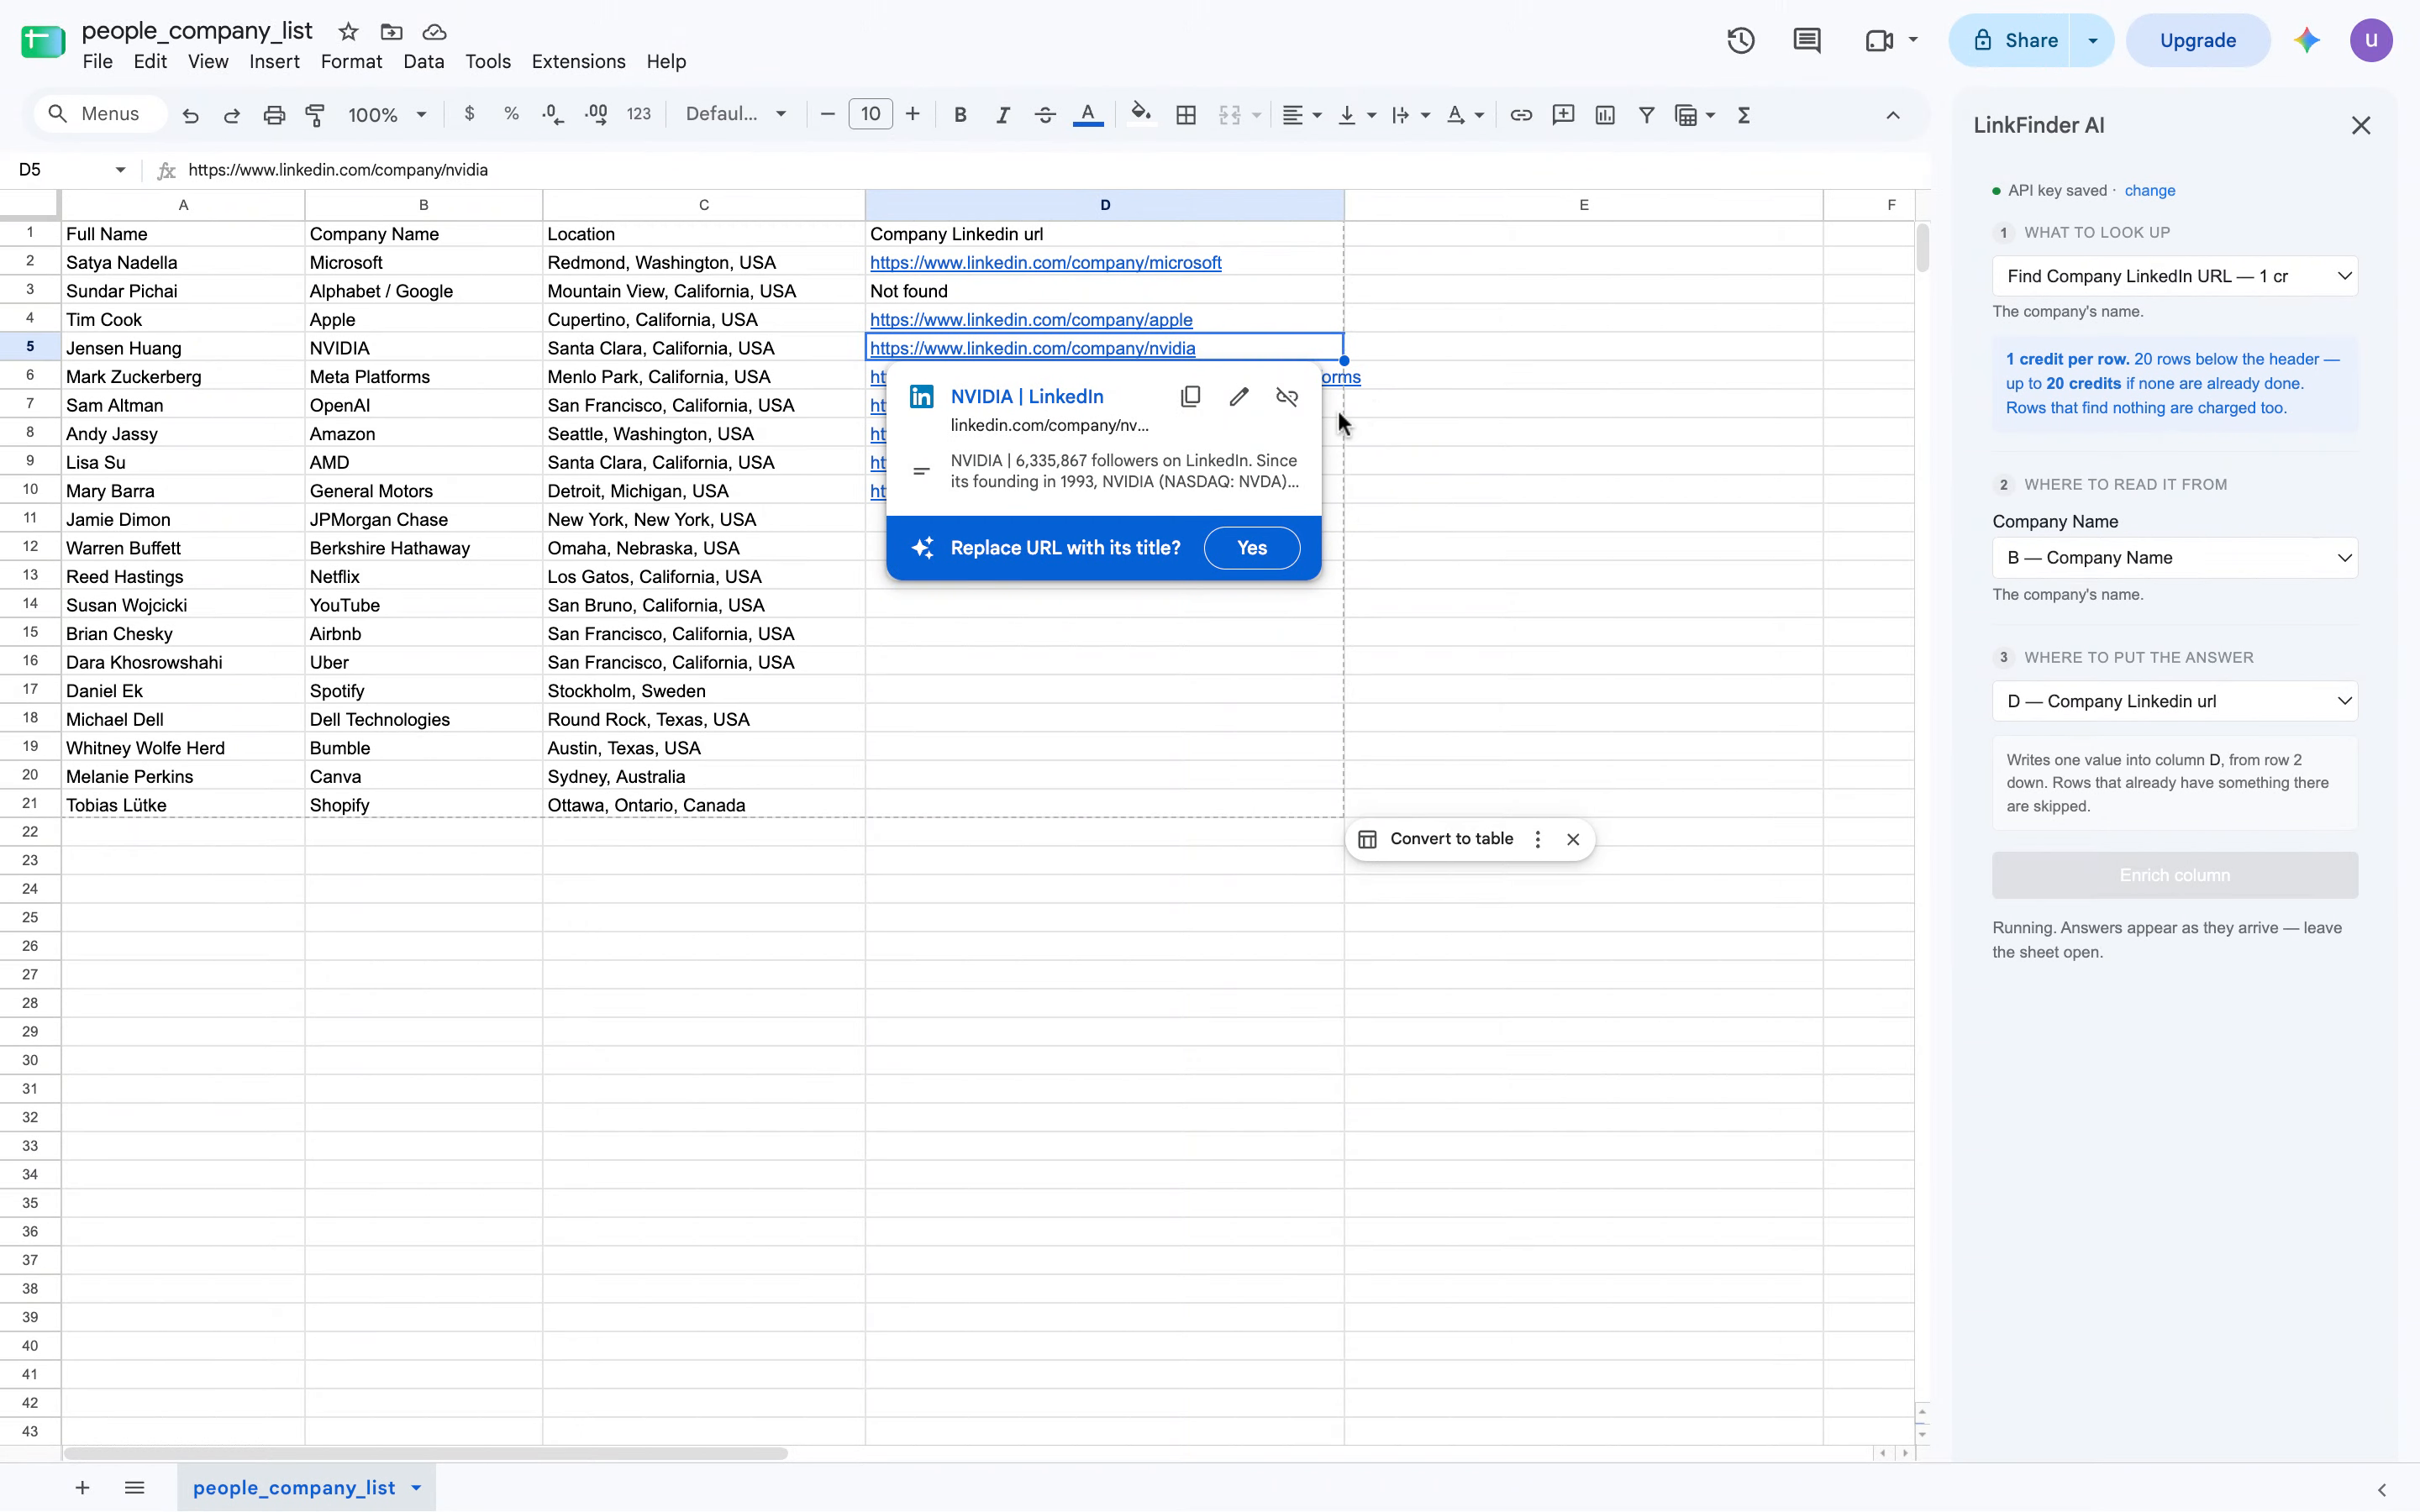Viewport: 2420px width, 1512px height.
Task: Redo the last action
Action: click(232, 115)
